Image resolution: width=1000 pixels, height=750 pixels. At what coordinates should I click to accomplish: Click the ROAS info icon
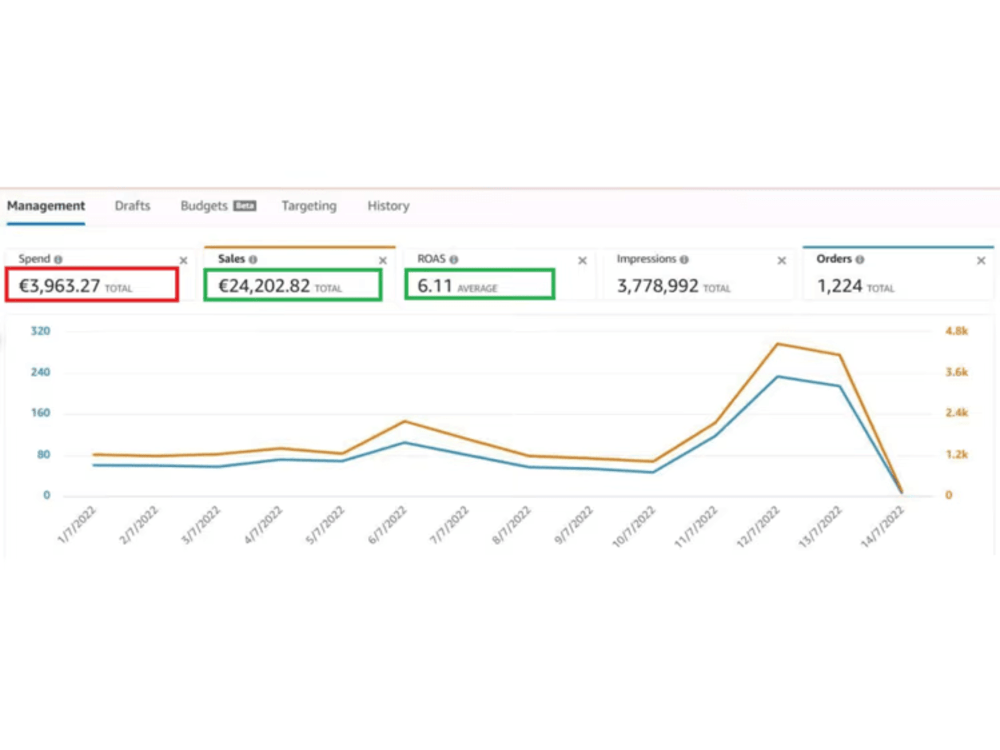click(x=454, y=260)
